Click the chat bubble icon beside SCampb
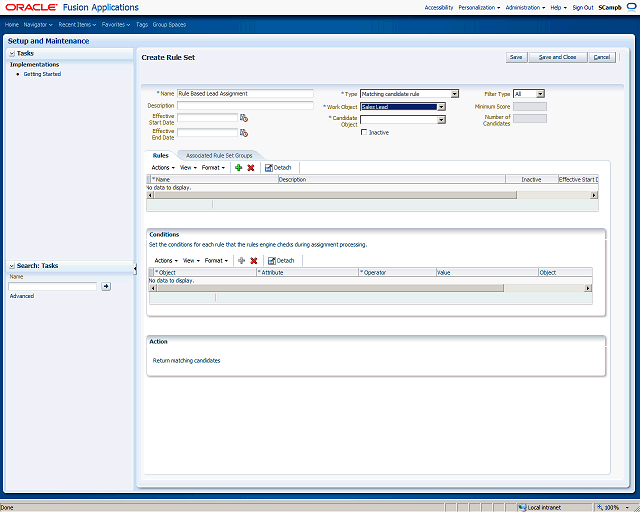 [631, 7]
